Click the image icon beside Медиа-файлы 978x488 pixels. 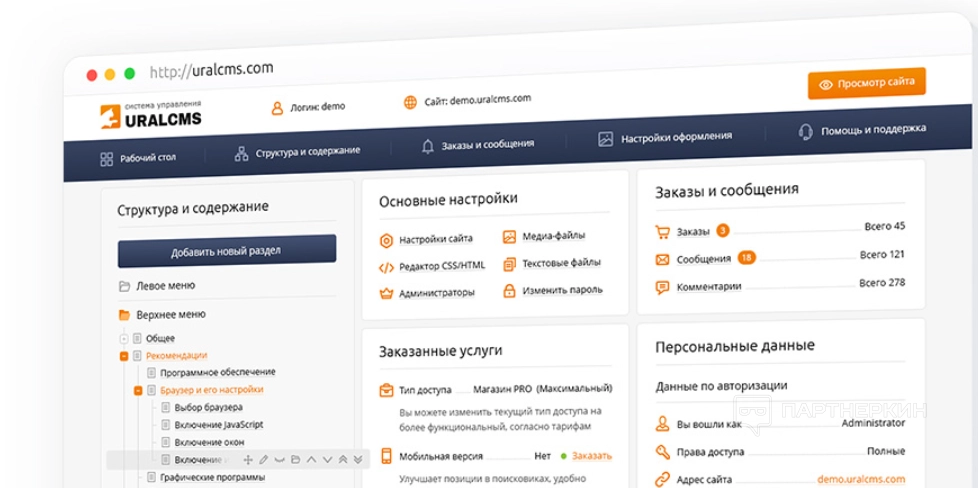[x=510, y=237]
